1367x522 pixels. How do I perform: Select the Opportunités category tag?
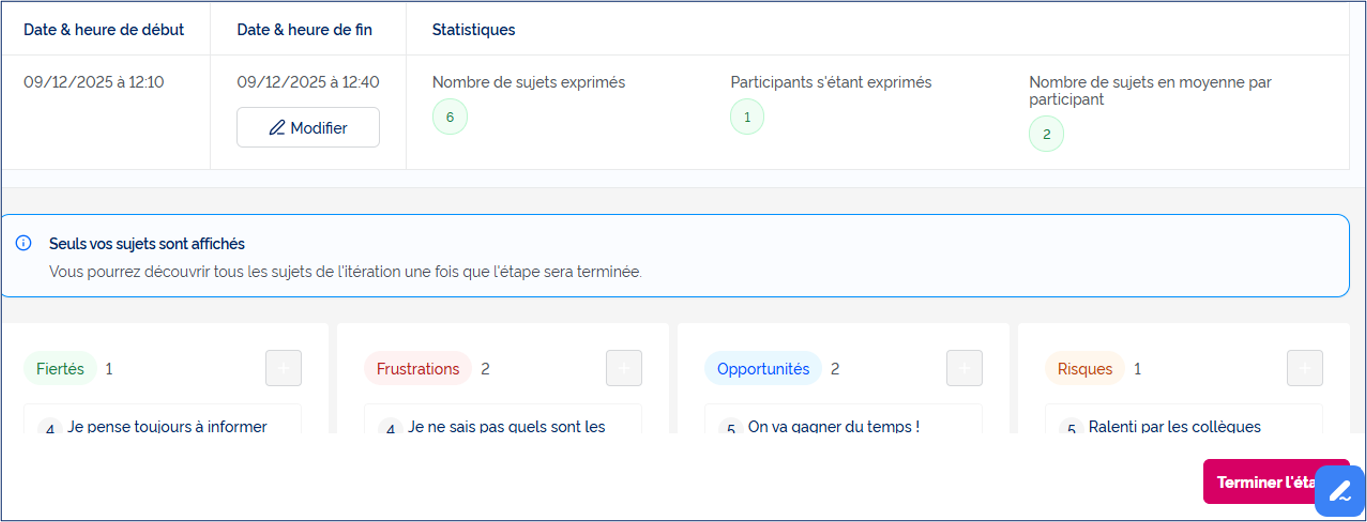pos(763,369)
